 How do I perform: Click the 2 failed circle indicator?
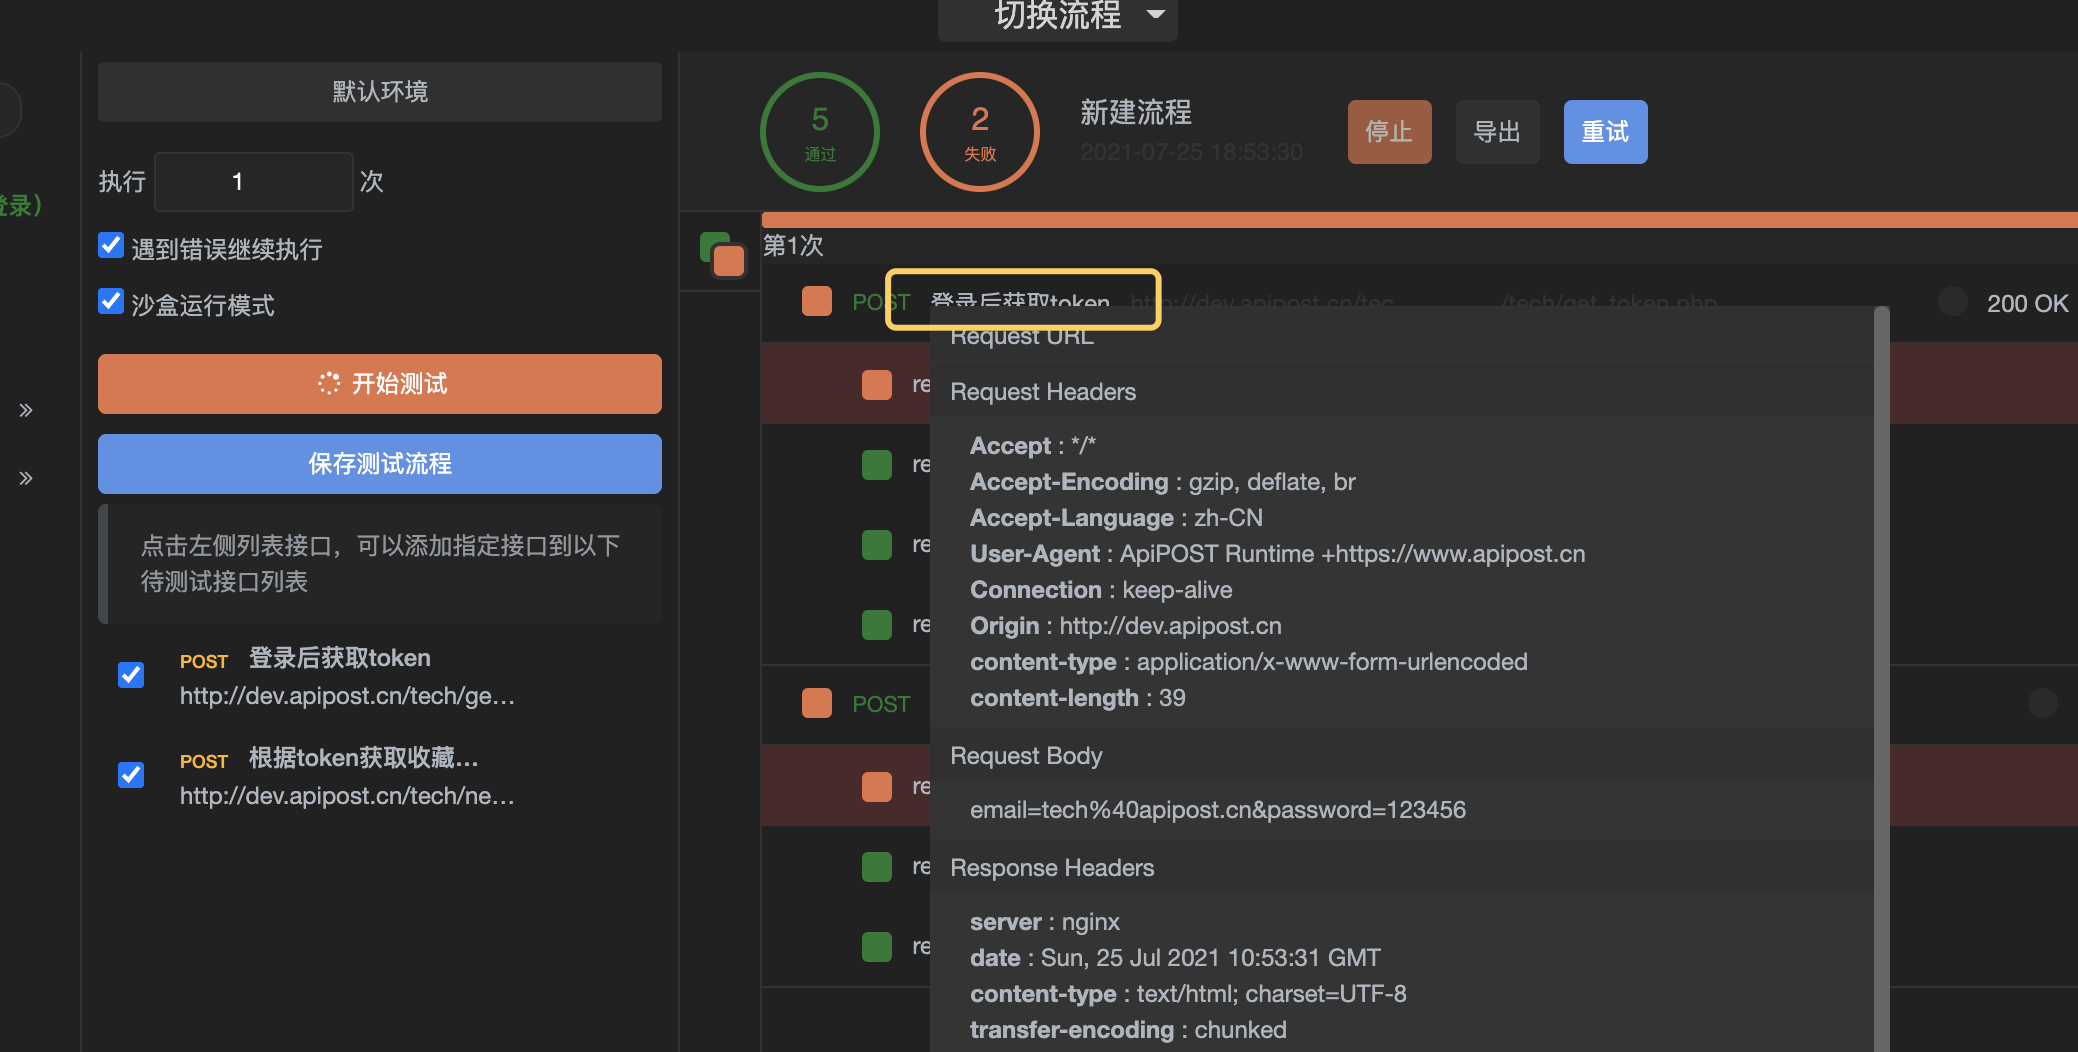(979, 131)
